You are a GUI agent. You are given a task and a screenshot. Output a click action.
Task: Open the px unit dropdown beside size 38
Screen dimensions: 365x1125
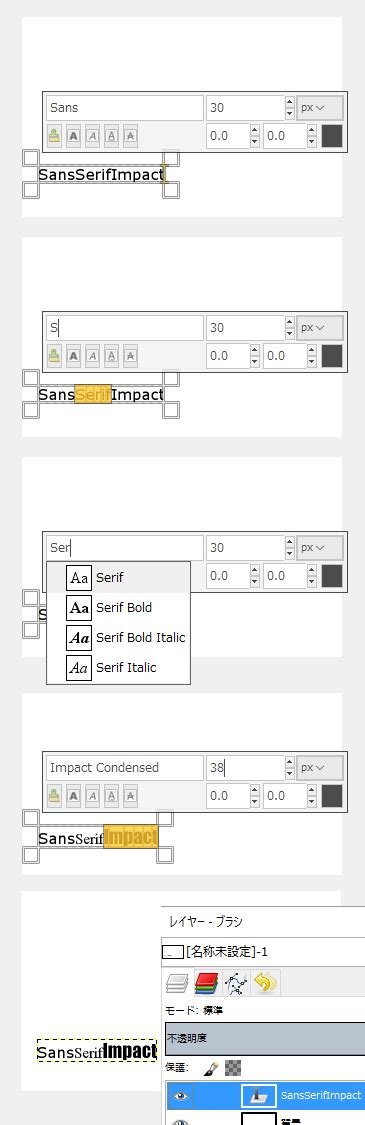(321, 767)
